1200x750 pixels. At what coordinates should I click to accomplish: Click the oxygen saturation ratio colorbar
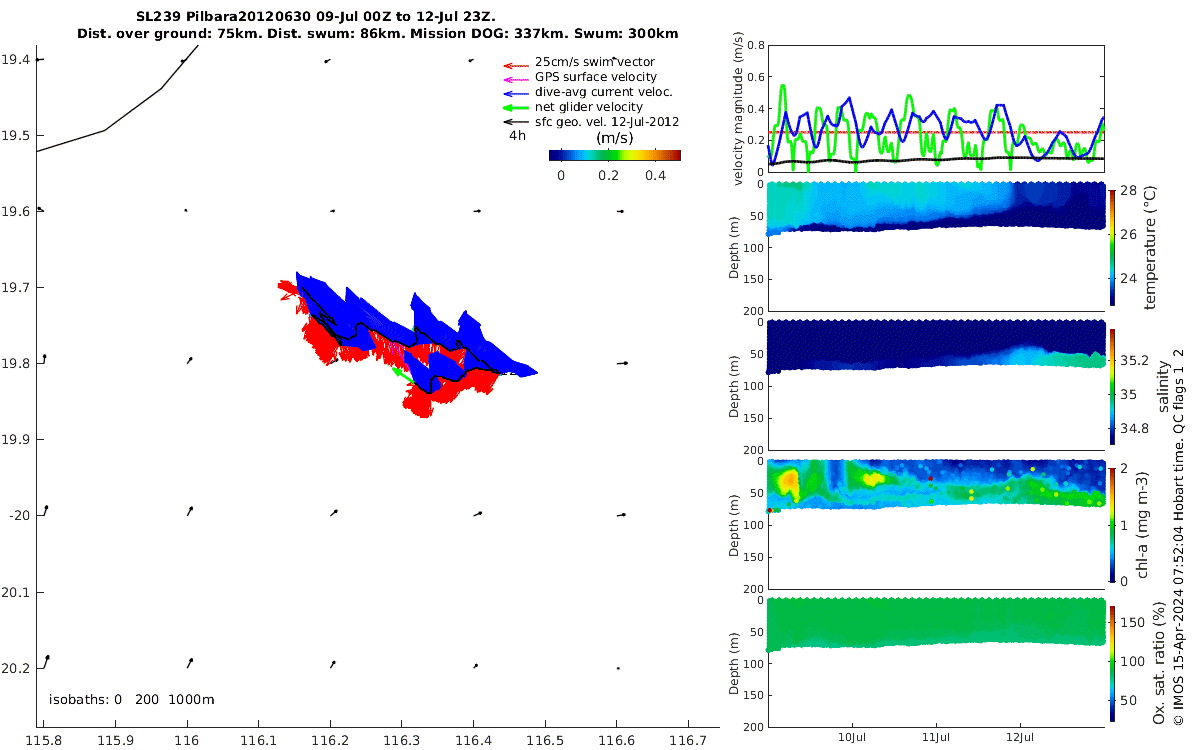pos(1113,664)
